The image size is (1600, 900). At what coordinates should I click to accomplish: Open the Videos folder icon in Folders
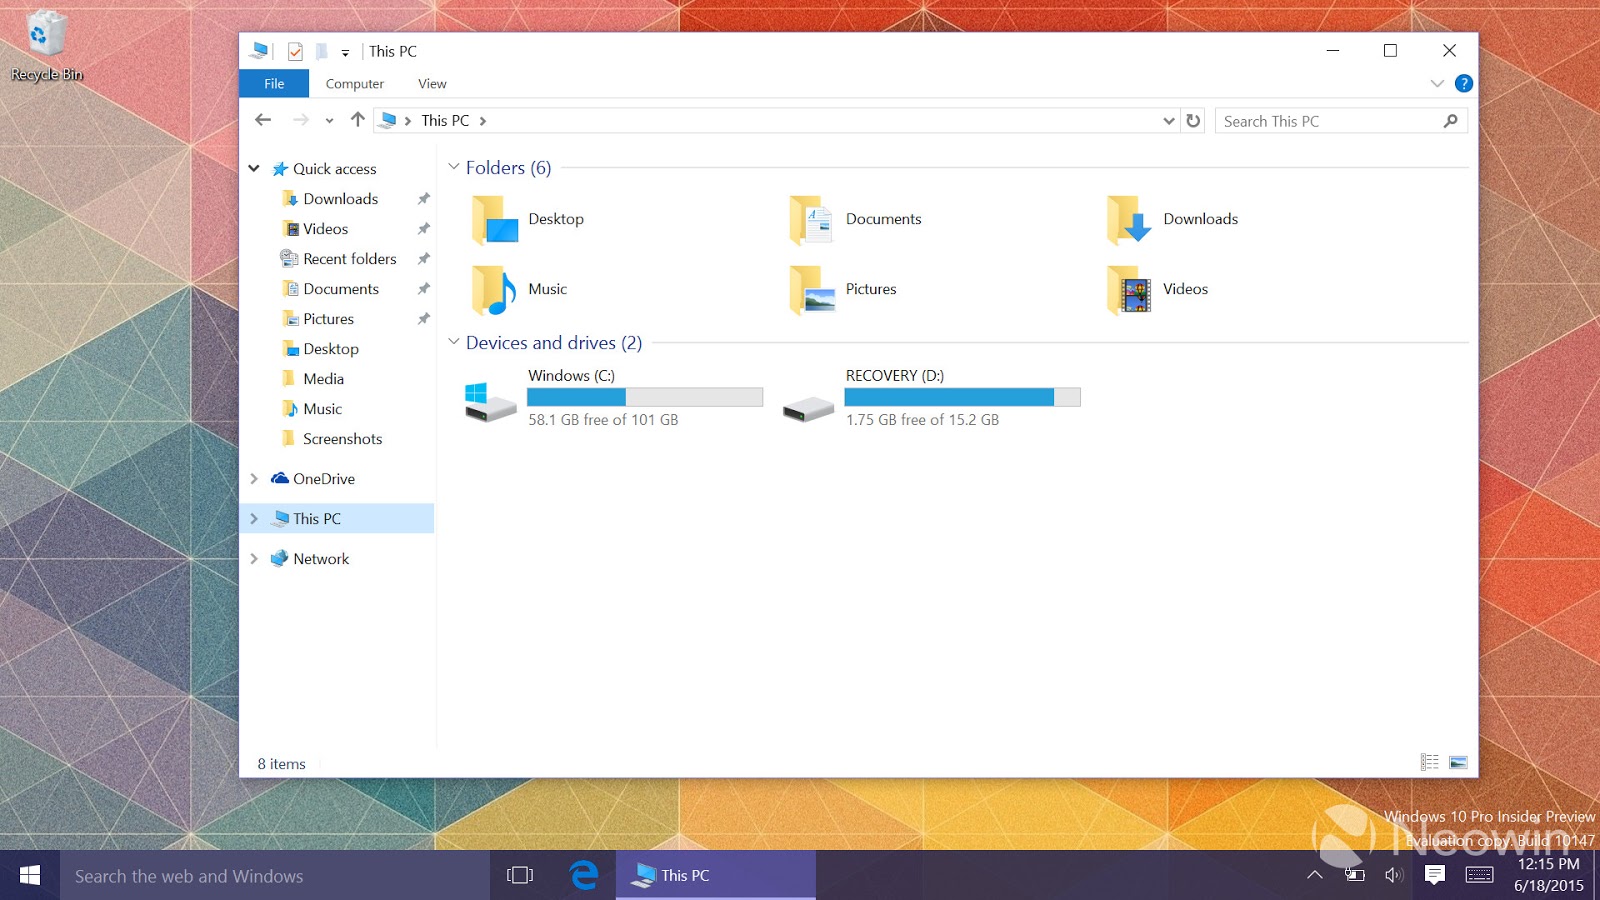(x=1129, y=290)
